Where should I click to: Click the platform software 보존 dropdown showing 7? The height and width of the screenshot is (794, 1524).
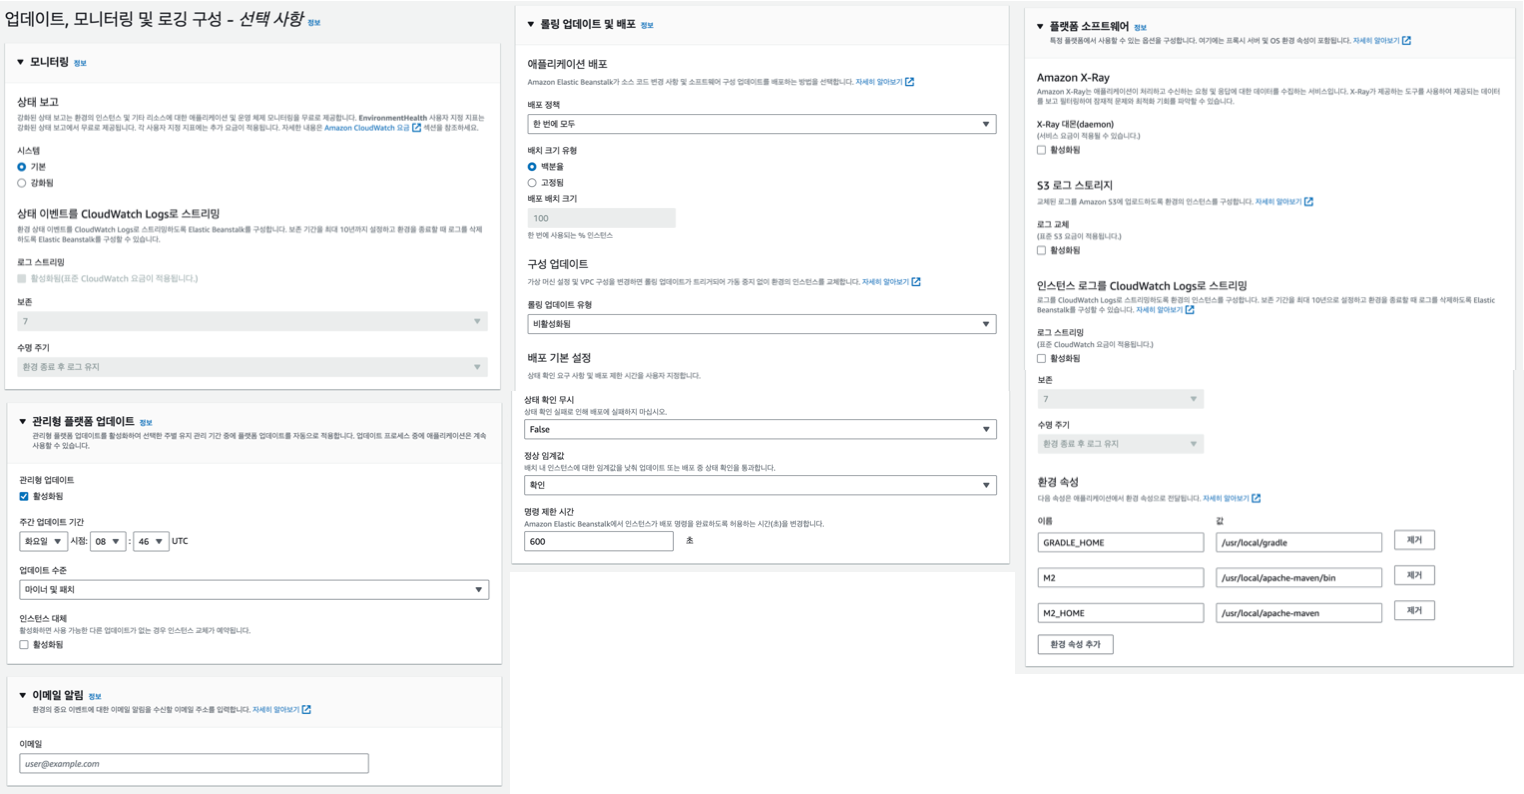tap(1121, 399)
